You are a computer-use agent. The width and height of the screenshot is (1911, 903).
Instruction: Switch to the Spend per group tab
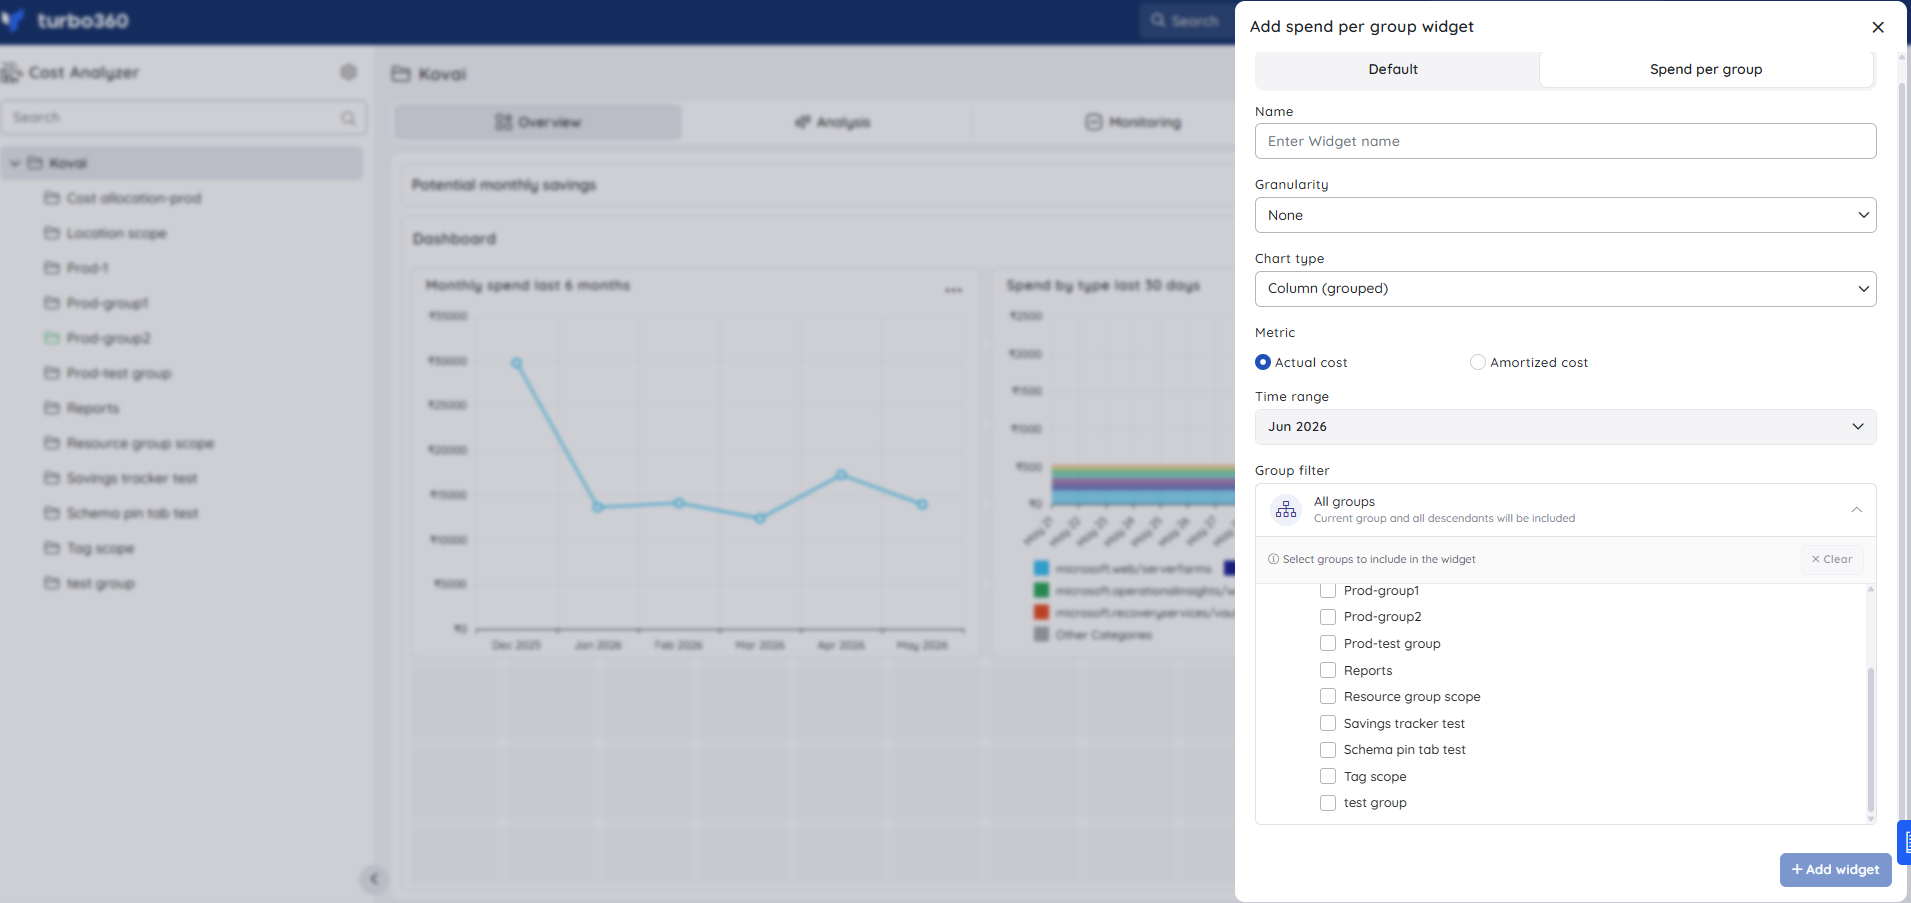(1706, 69)
